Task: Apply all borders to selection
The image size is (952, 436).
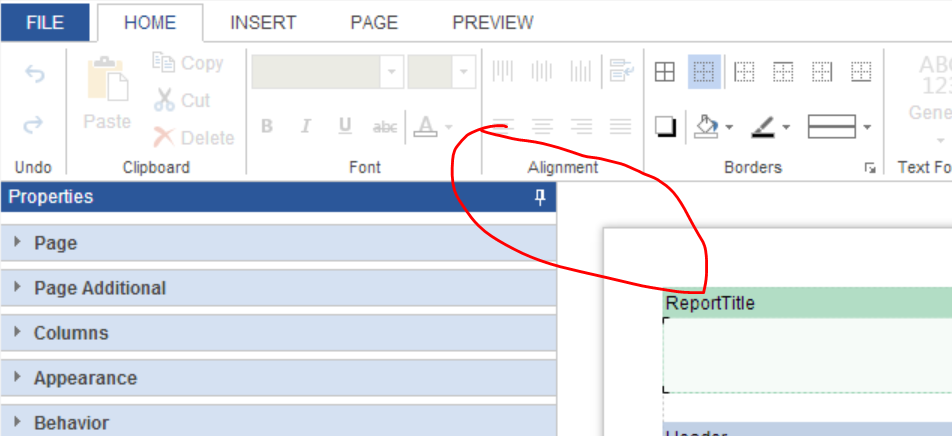Action: click(665, 71)
